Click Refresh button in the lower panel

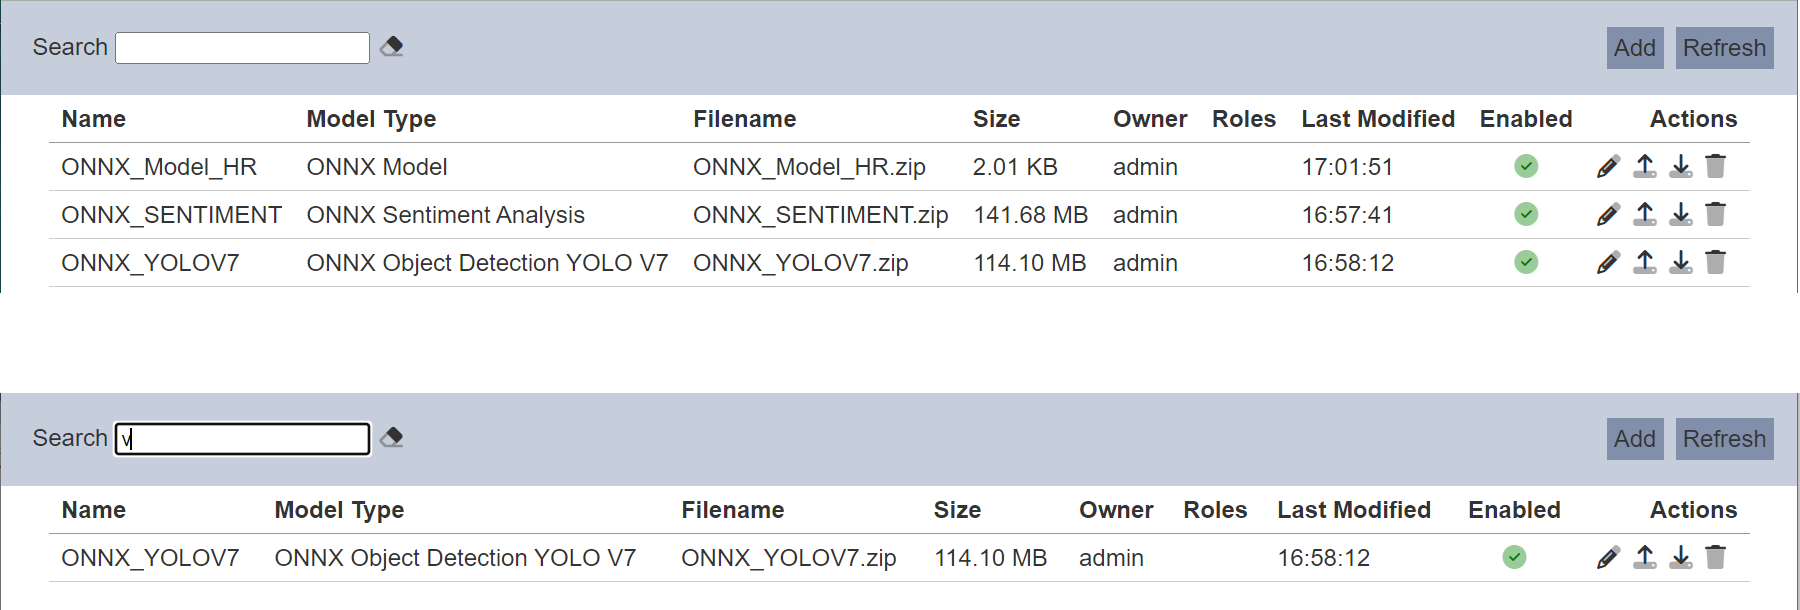coord(1725,439)
